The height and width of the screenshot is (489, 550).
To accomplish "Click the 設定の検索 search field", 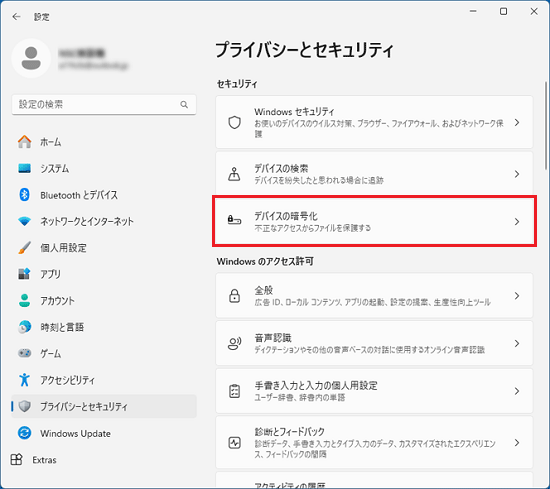I will (x=104, y=104).
